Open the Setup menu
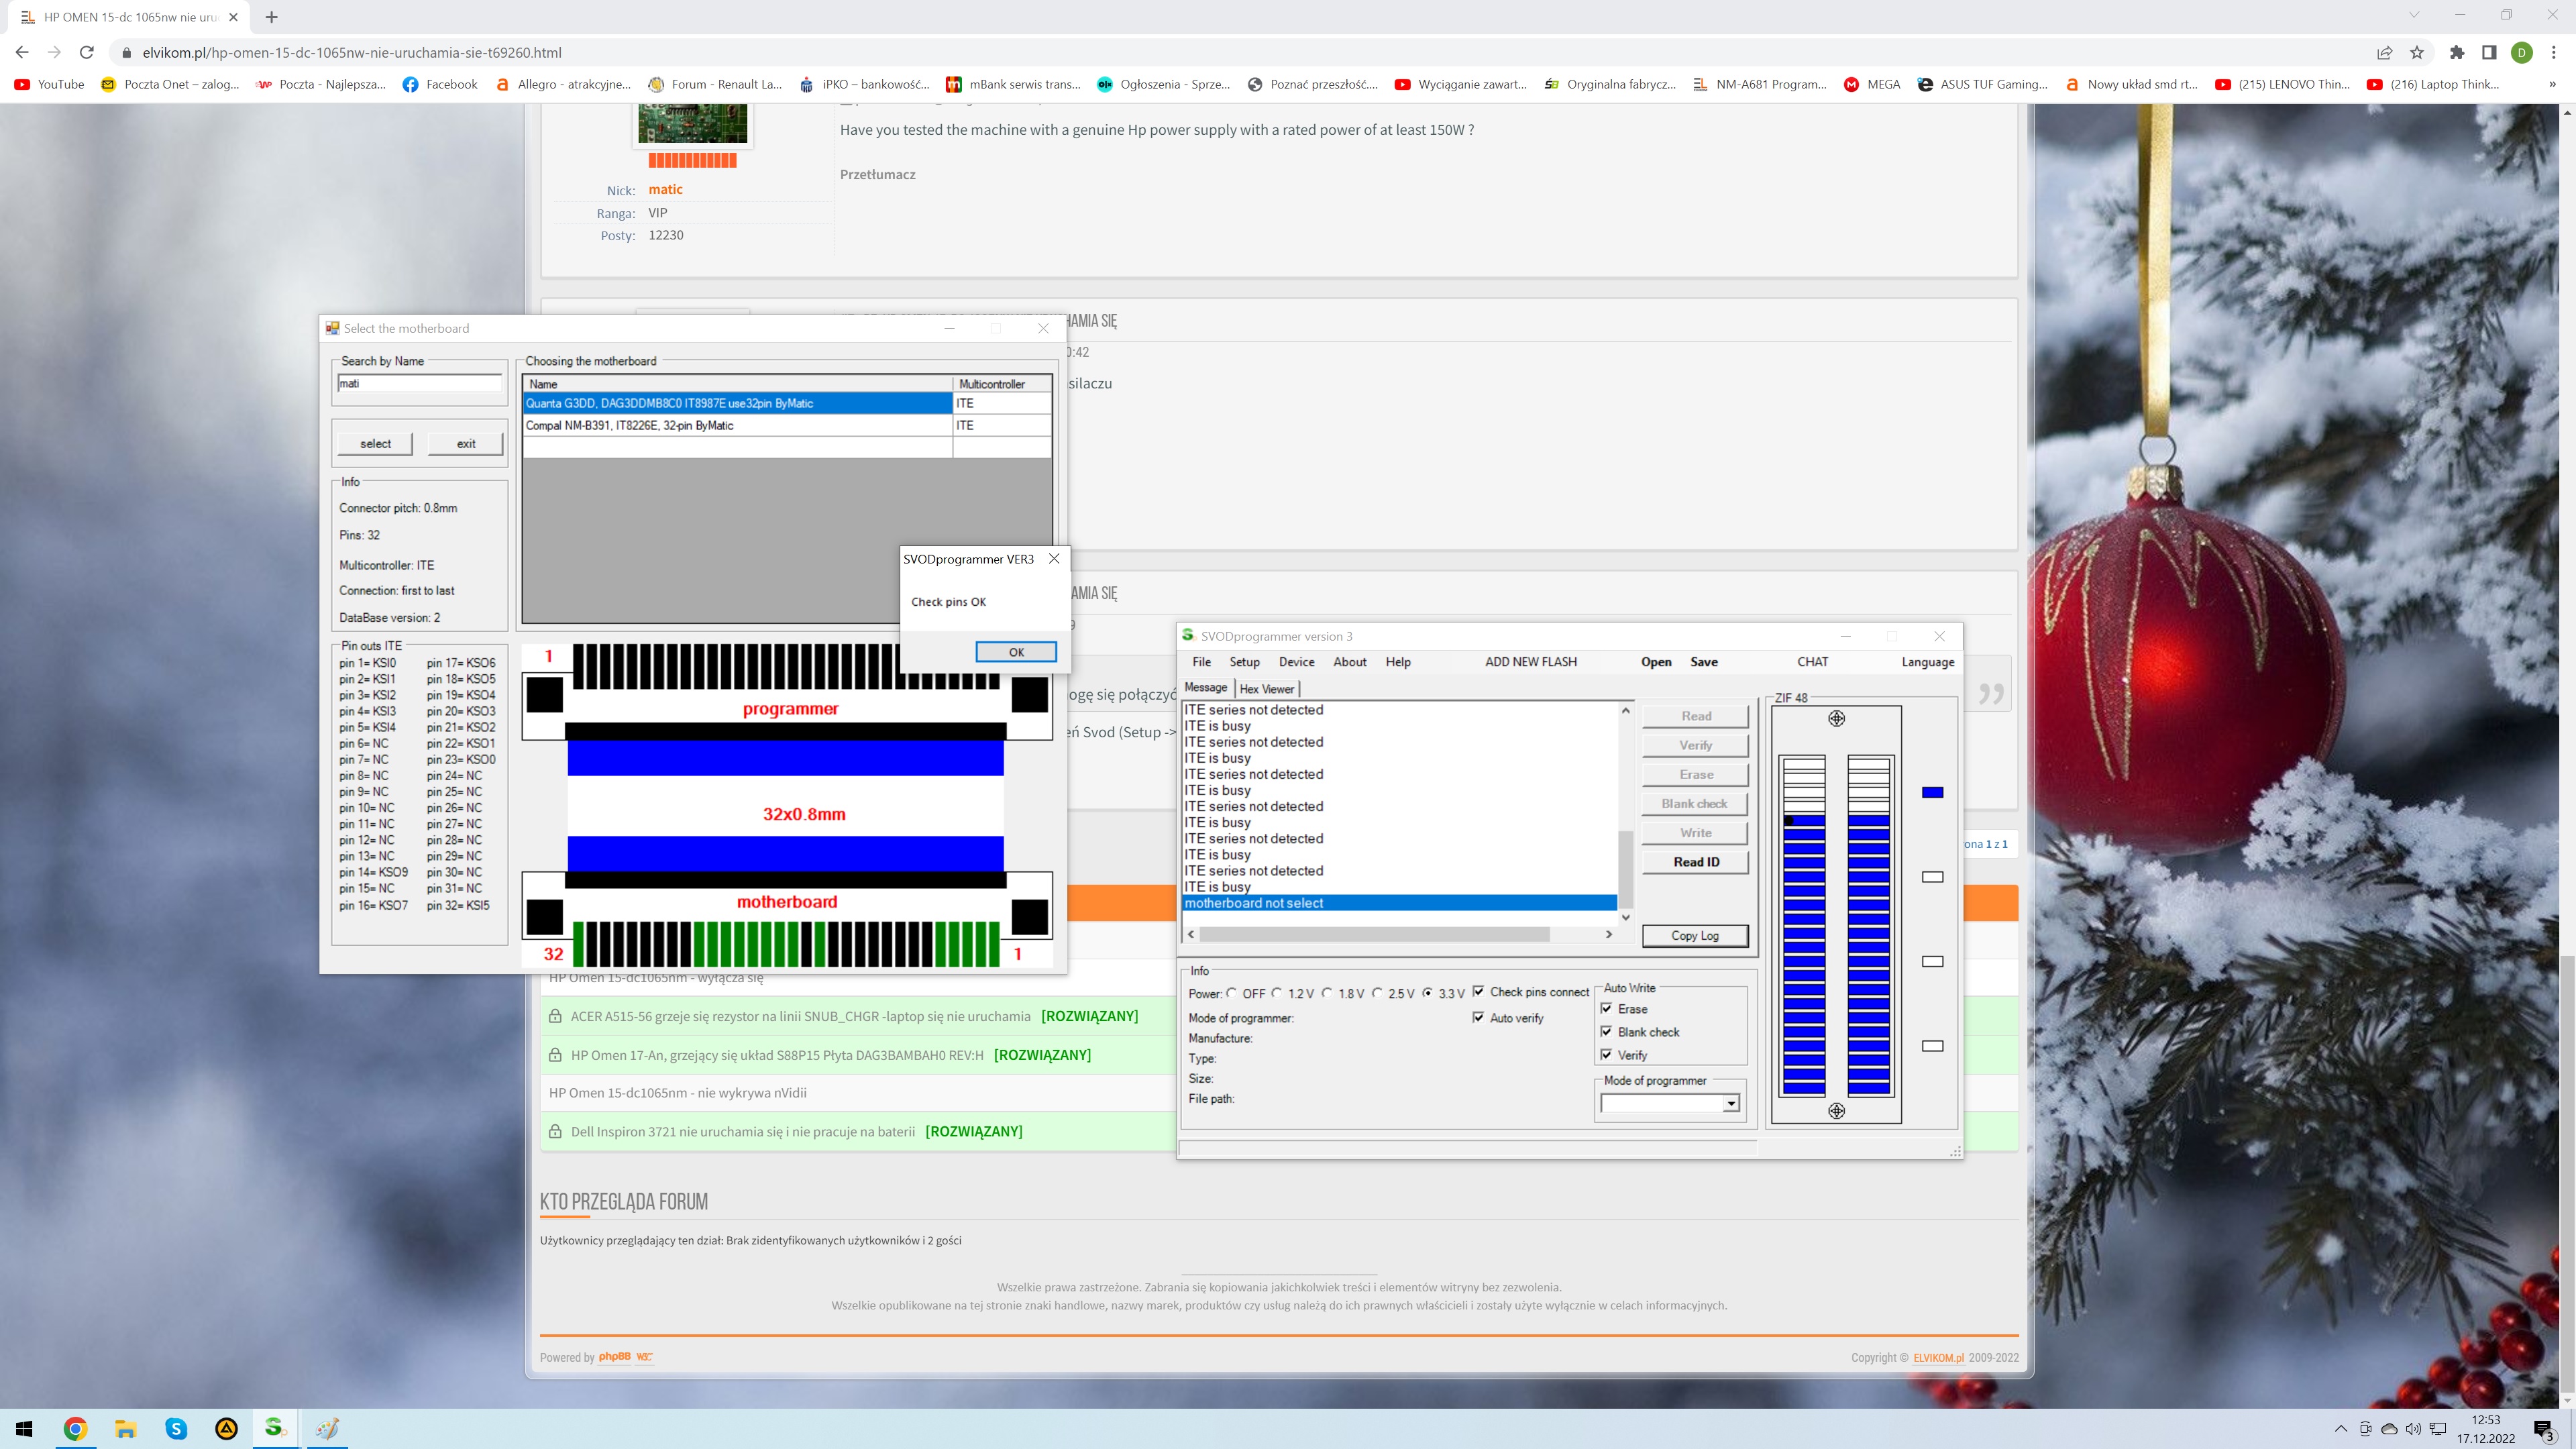 tap(1244, 661)
